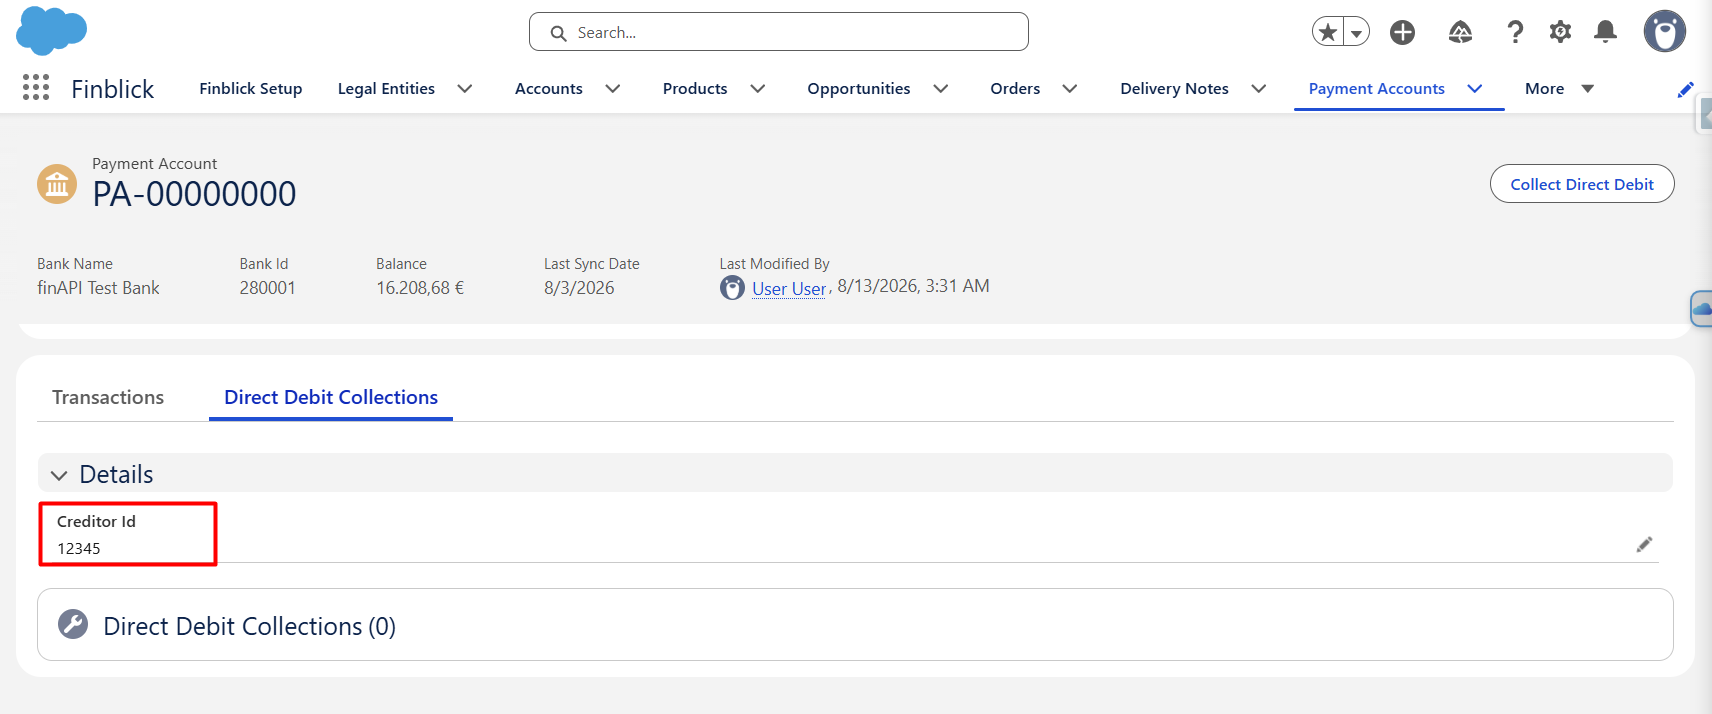Viewport: 1712px width, 714px height.
Task: Click the Finblick app name
Action: pyautogui.click(x=113, y=89)
